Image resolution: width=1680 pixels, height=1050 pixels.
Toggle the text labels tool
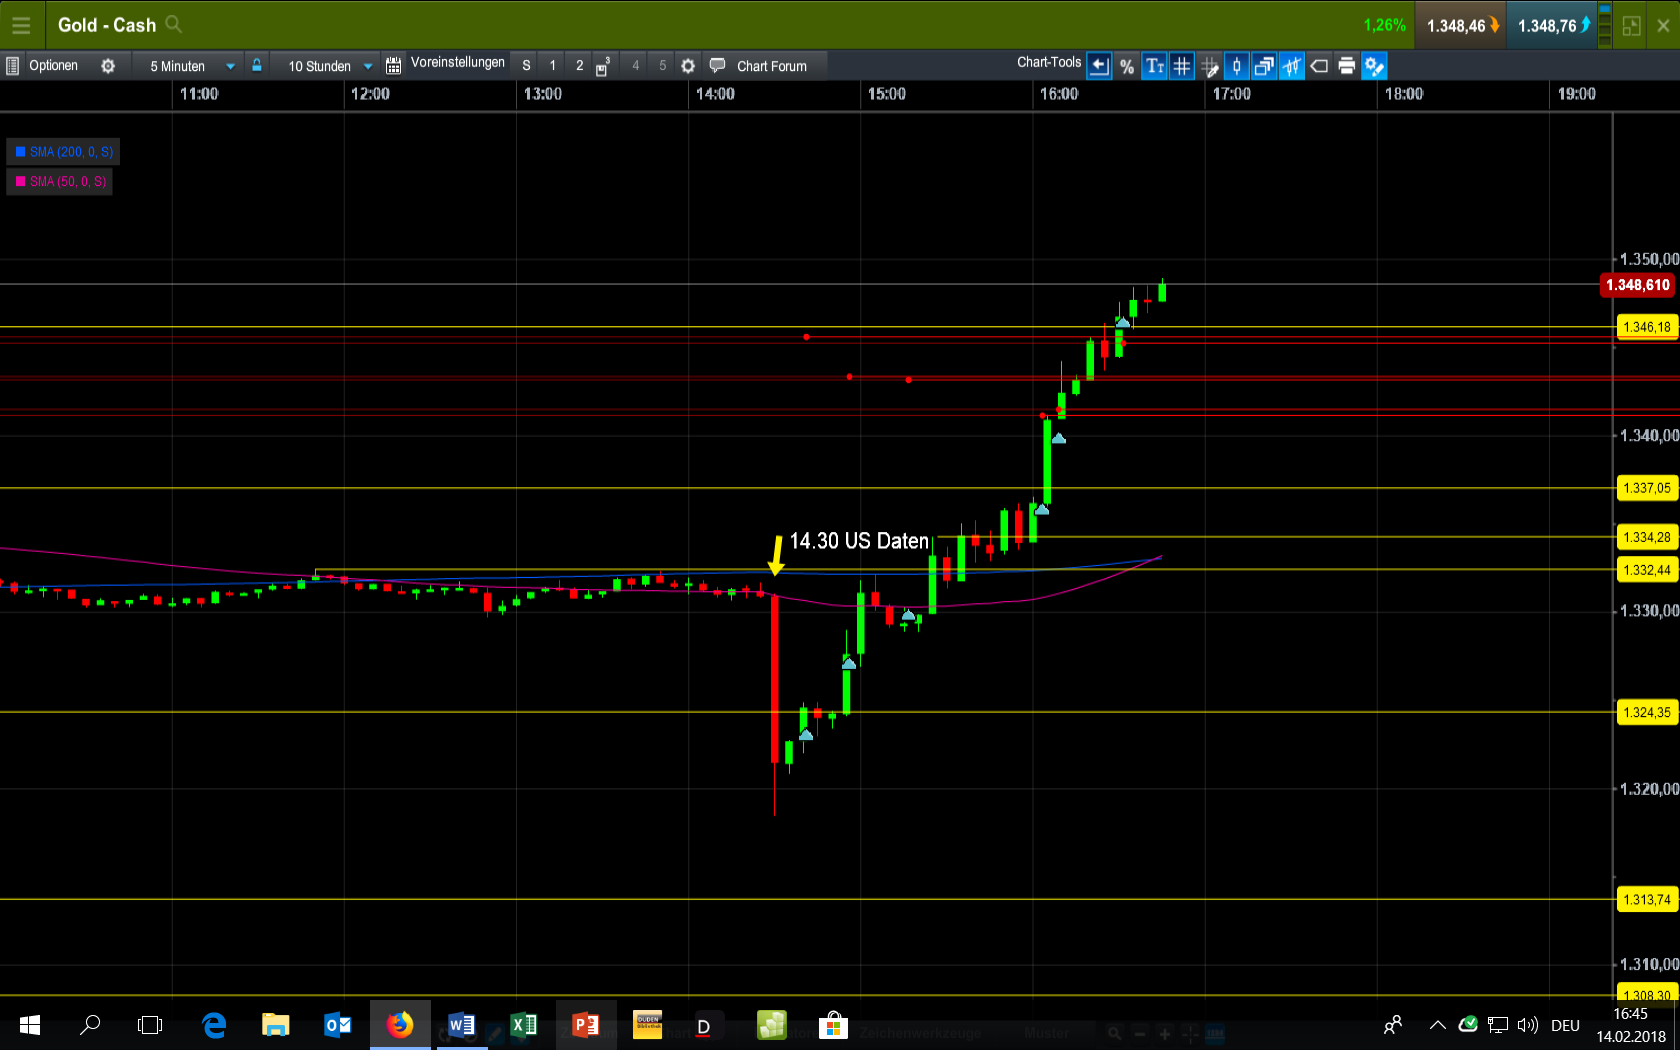click(1155, 66)
